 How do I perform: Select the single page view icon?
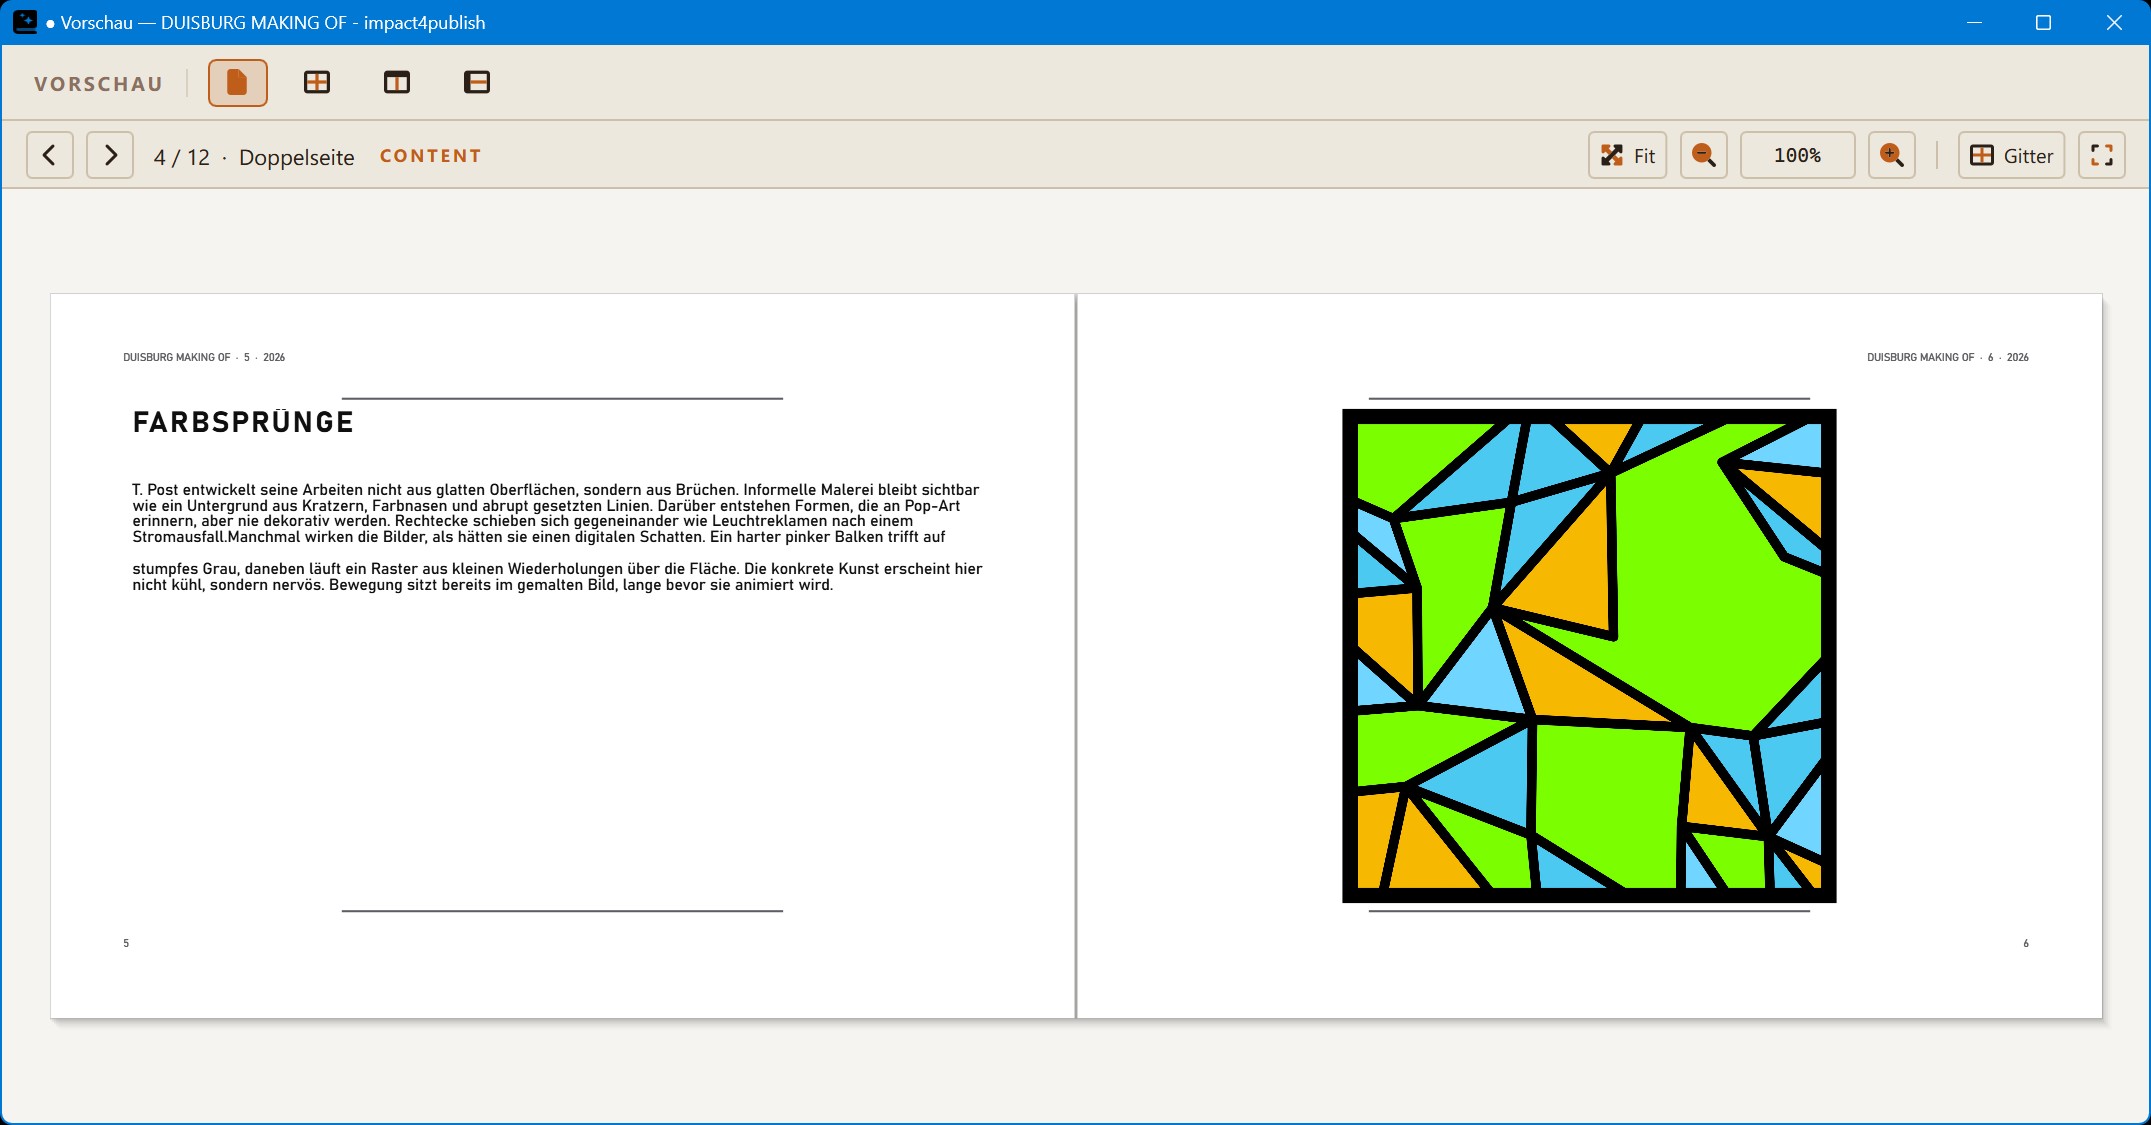(237, 82)
